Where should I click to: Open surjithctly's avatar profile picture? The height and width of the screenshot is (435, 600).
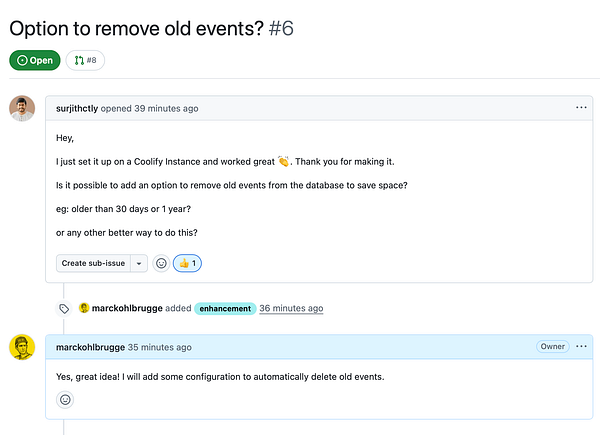coord(22,108)
